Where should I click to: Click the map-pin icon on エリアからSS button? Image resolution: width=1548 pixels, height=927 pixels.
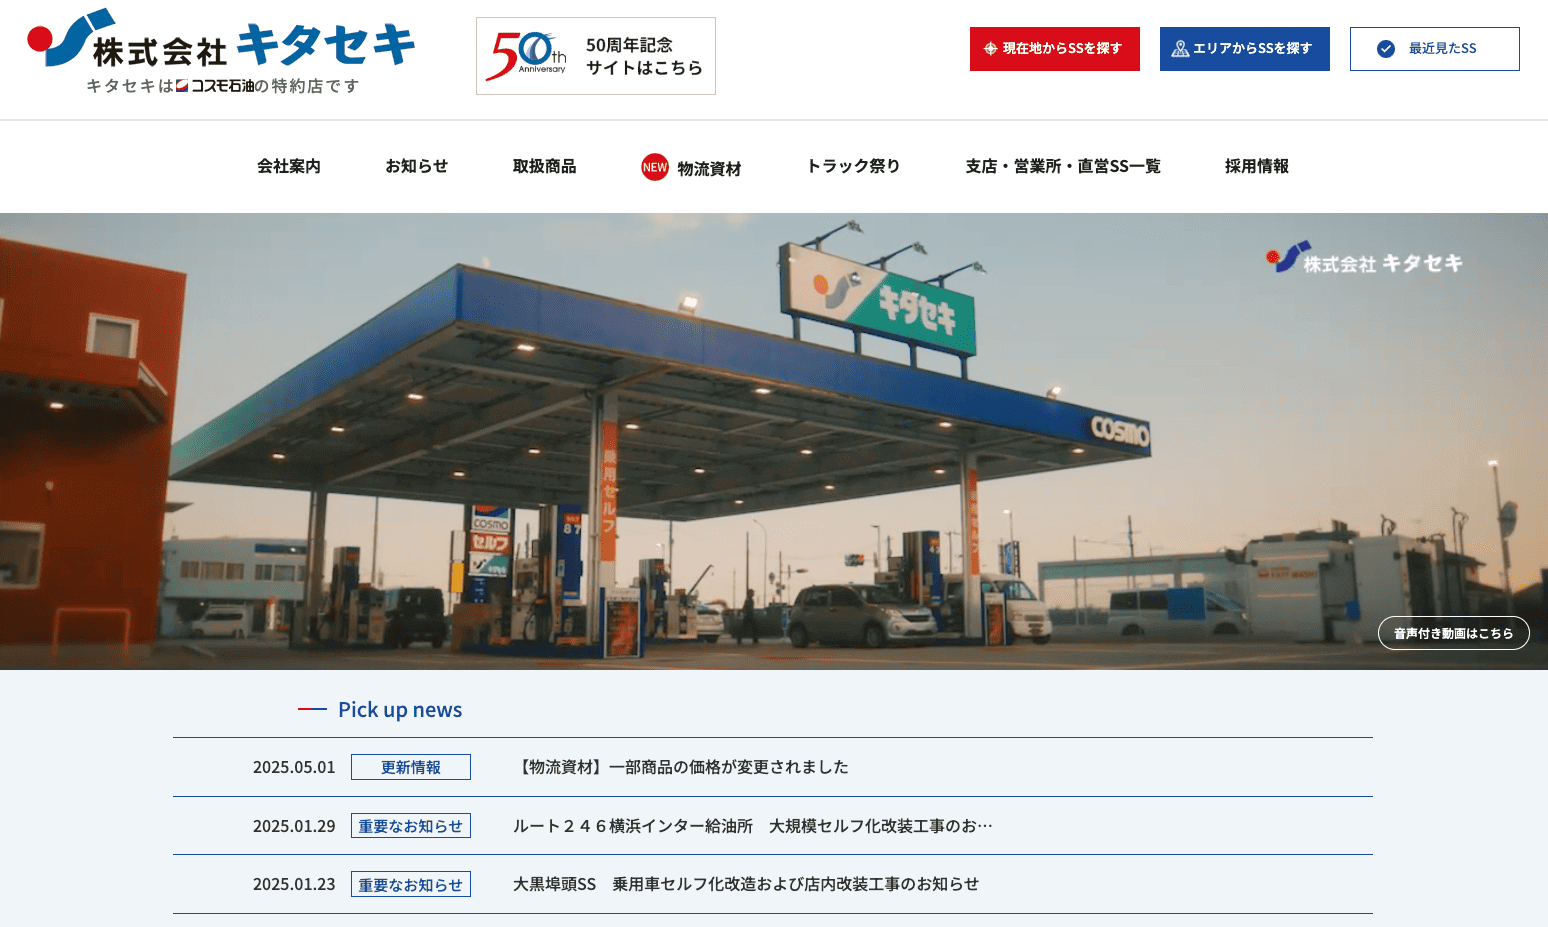coord(1180,49)
